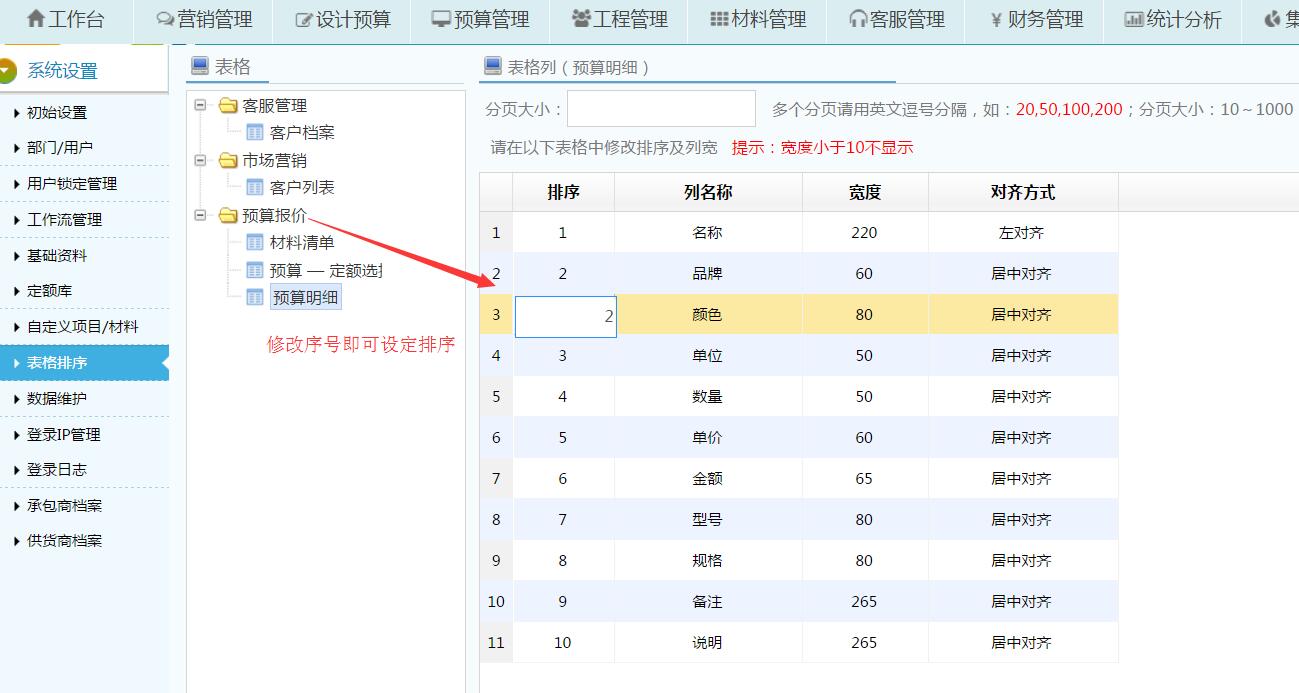Switch to the 预算管理 menu

[480, 18]
